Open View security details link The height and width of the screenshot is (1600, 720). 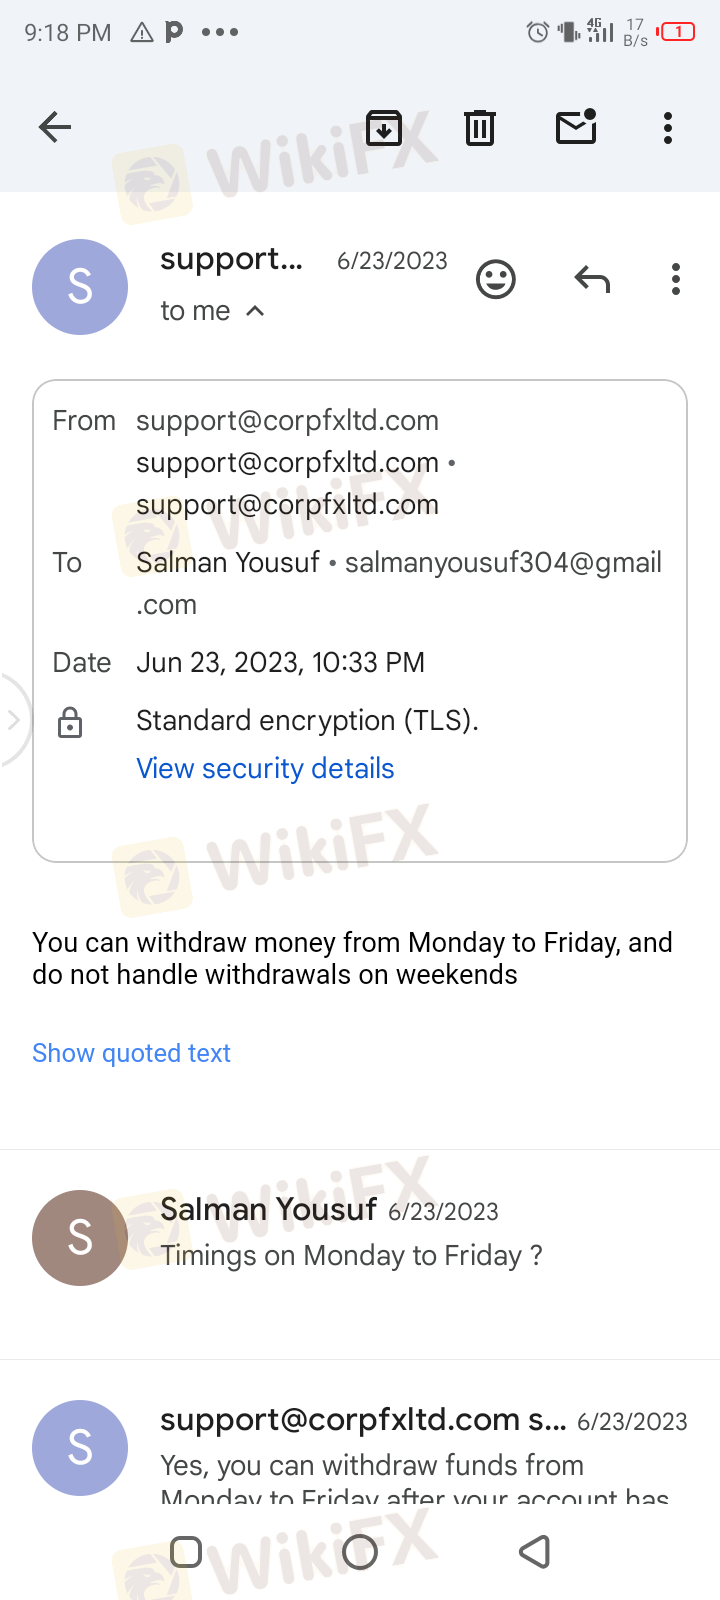pos(265,768)
